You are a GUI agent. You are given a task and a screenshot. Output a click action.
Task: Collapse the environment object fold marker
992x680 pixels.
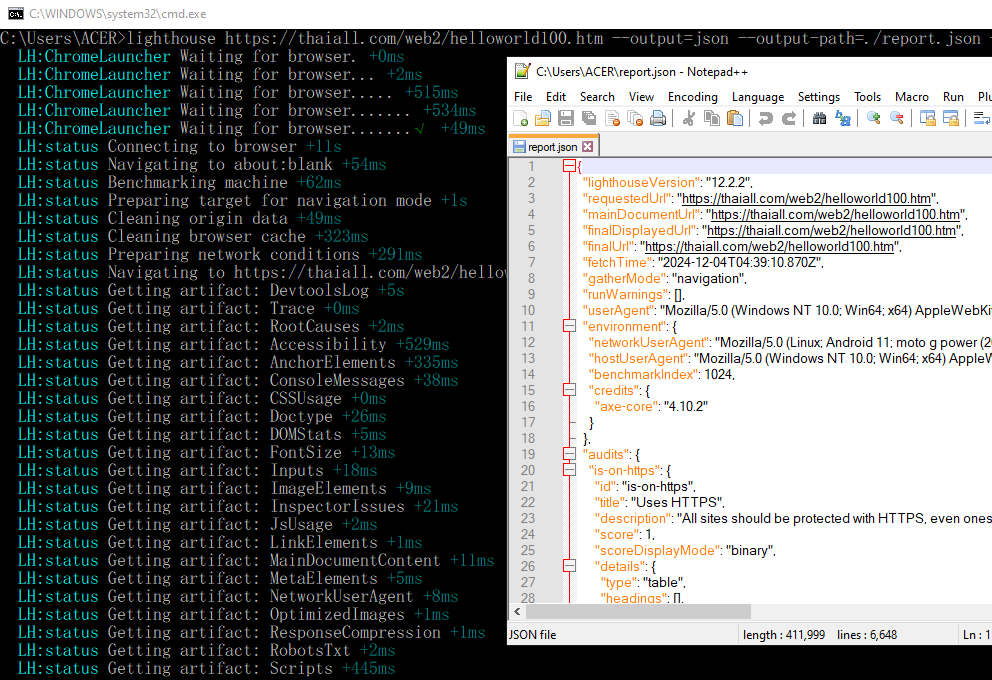570,326
